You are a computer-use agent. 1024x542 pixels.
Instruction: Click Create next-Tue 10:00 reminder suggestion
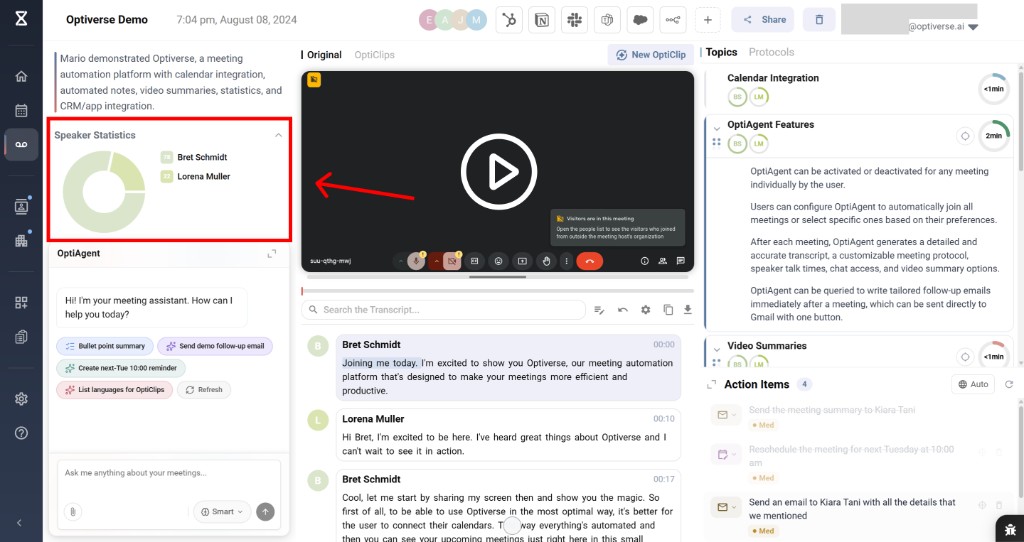[x=121, y=368]
